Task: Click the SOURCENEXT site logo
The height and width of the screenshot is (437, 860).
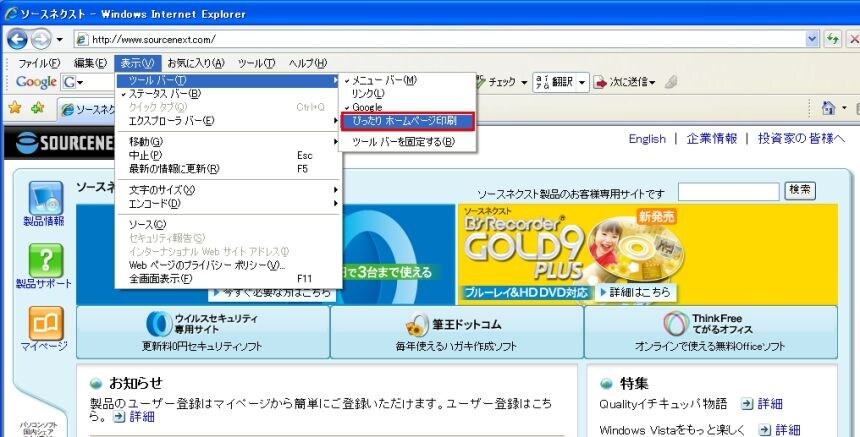Action: 65,143
